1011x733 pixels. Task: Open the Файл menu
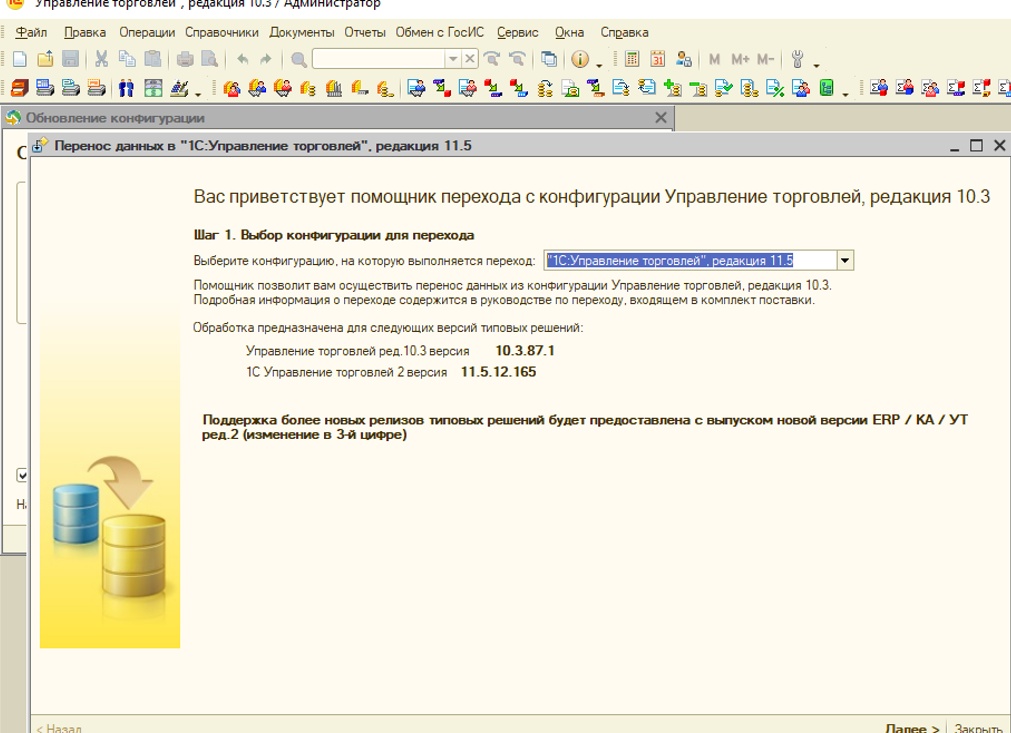pyautogui.click(x=31, y=32)
